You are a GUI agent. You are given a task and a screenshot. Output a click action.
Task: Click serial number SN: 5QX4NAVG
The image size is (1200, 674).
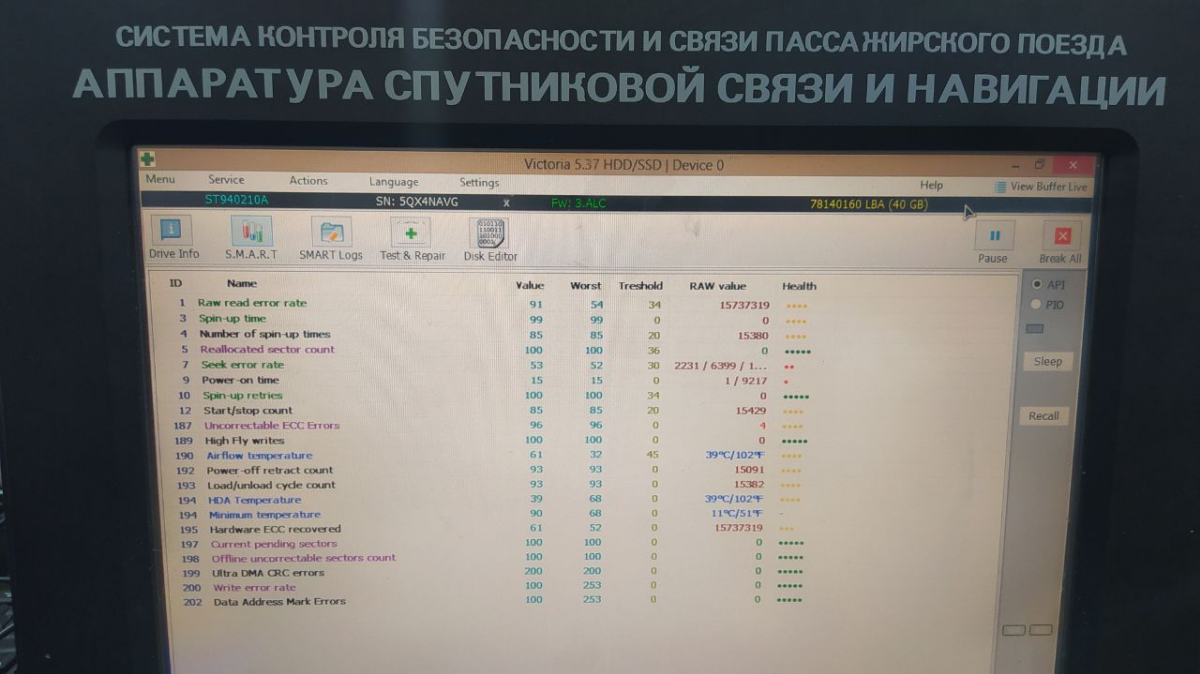pyautogui.click(x=417, y=202)
